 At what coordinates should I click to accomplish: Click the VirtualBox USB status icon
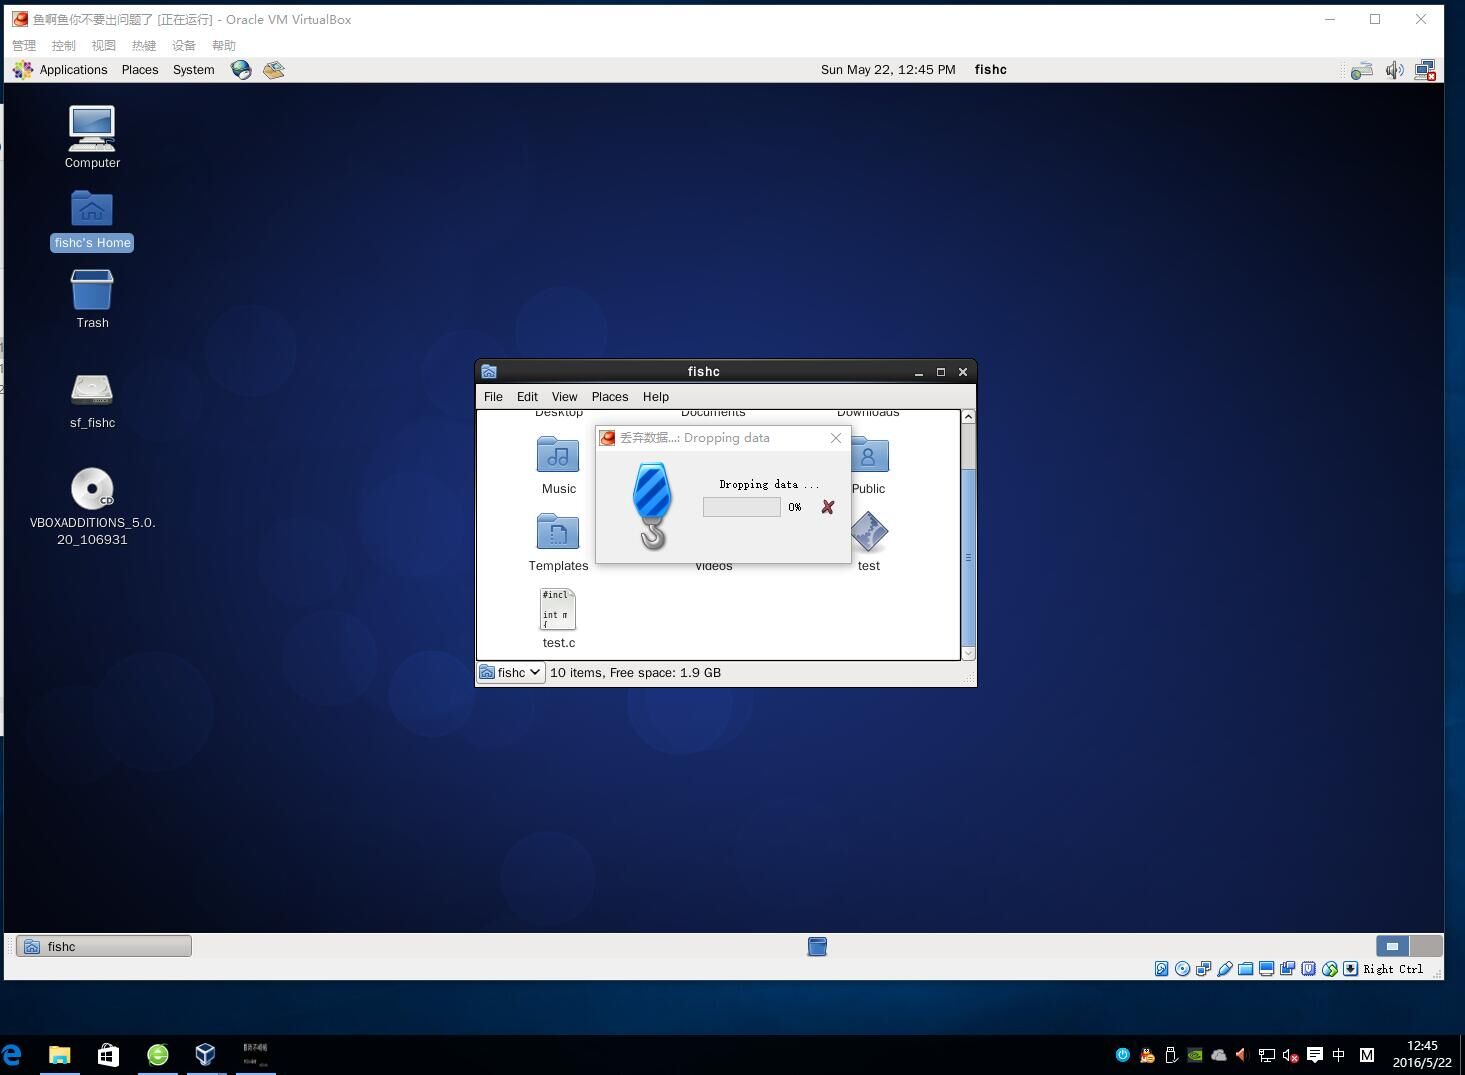click(x=1224, y=969)
